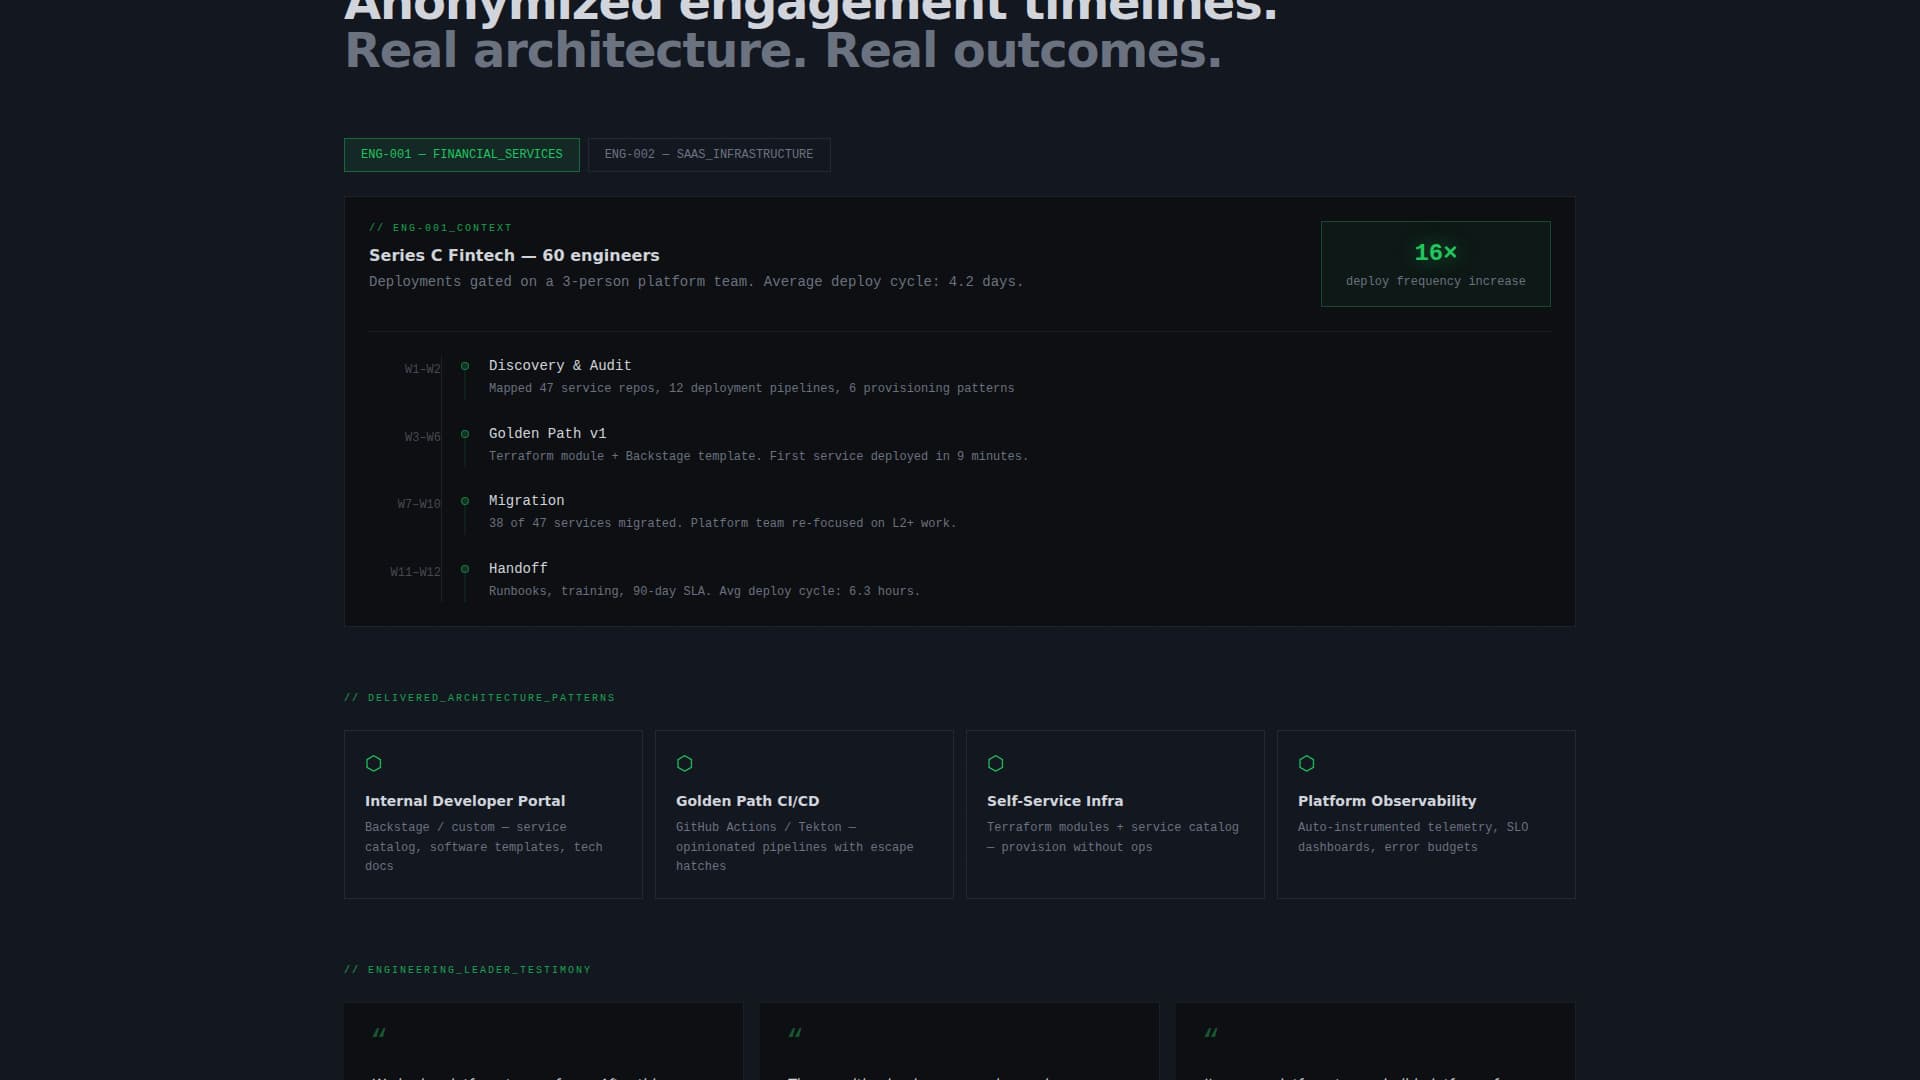Click the Golden Path v1 heading
This screenshot has height=1080, width=1920.
pos(547,434)
